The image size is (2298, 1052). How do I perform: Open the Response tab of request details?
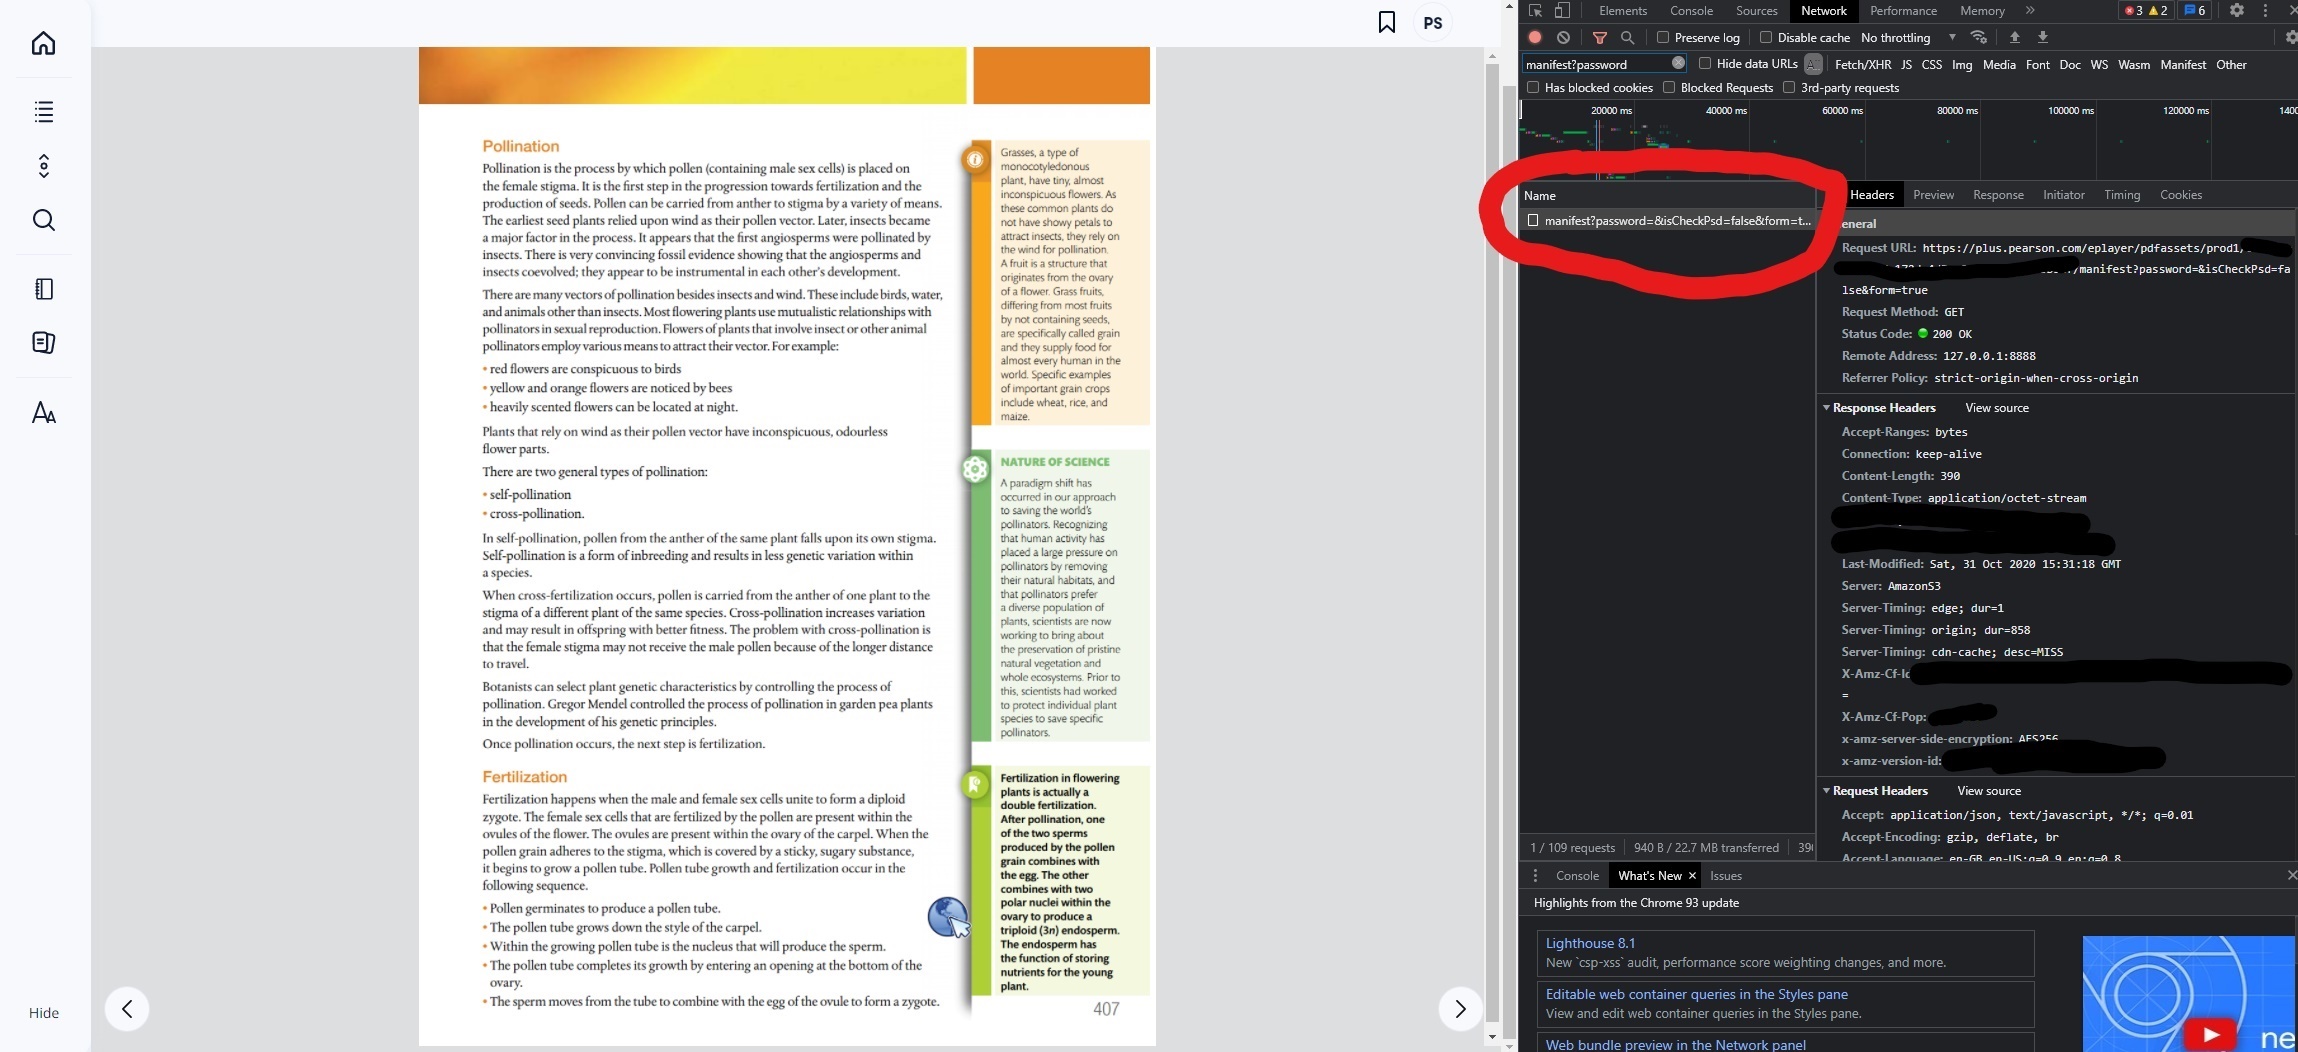(x=1998, y=195)
